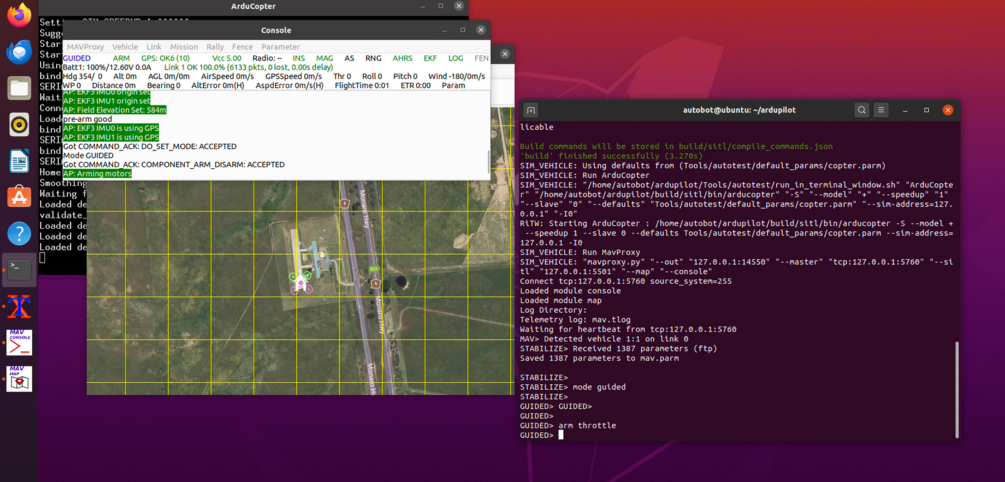This screenshot has height=482, width=1005.
Task: Open Rally menu in Console
Action: pos(215,47)
